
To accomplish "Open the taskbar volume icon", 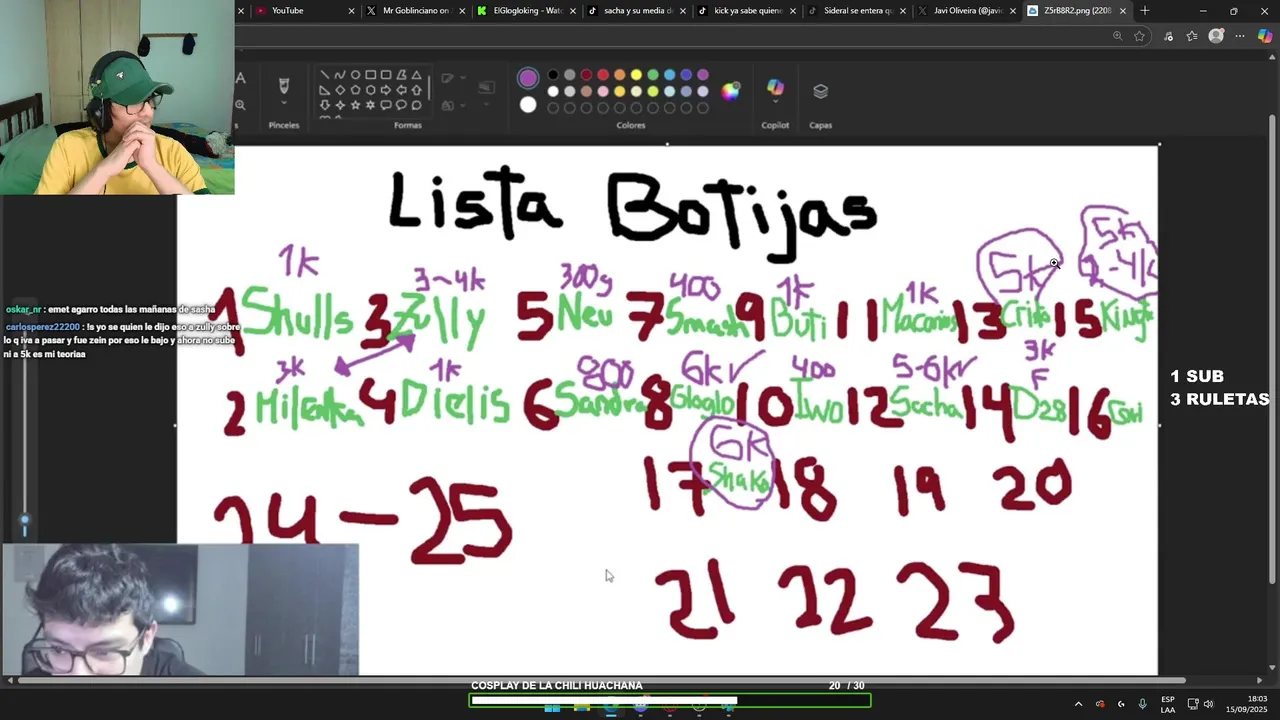I will click(x=1208, y=704).
